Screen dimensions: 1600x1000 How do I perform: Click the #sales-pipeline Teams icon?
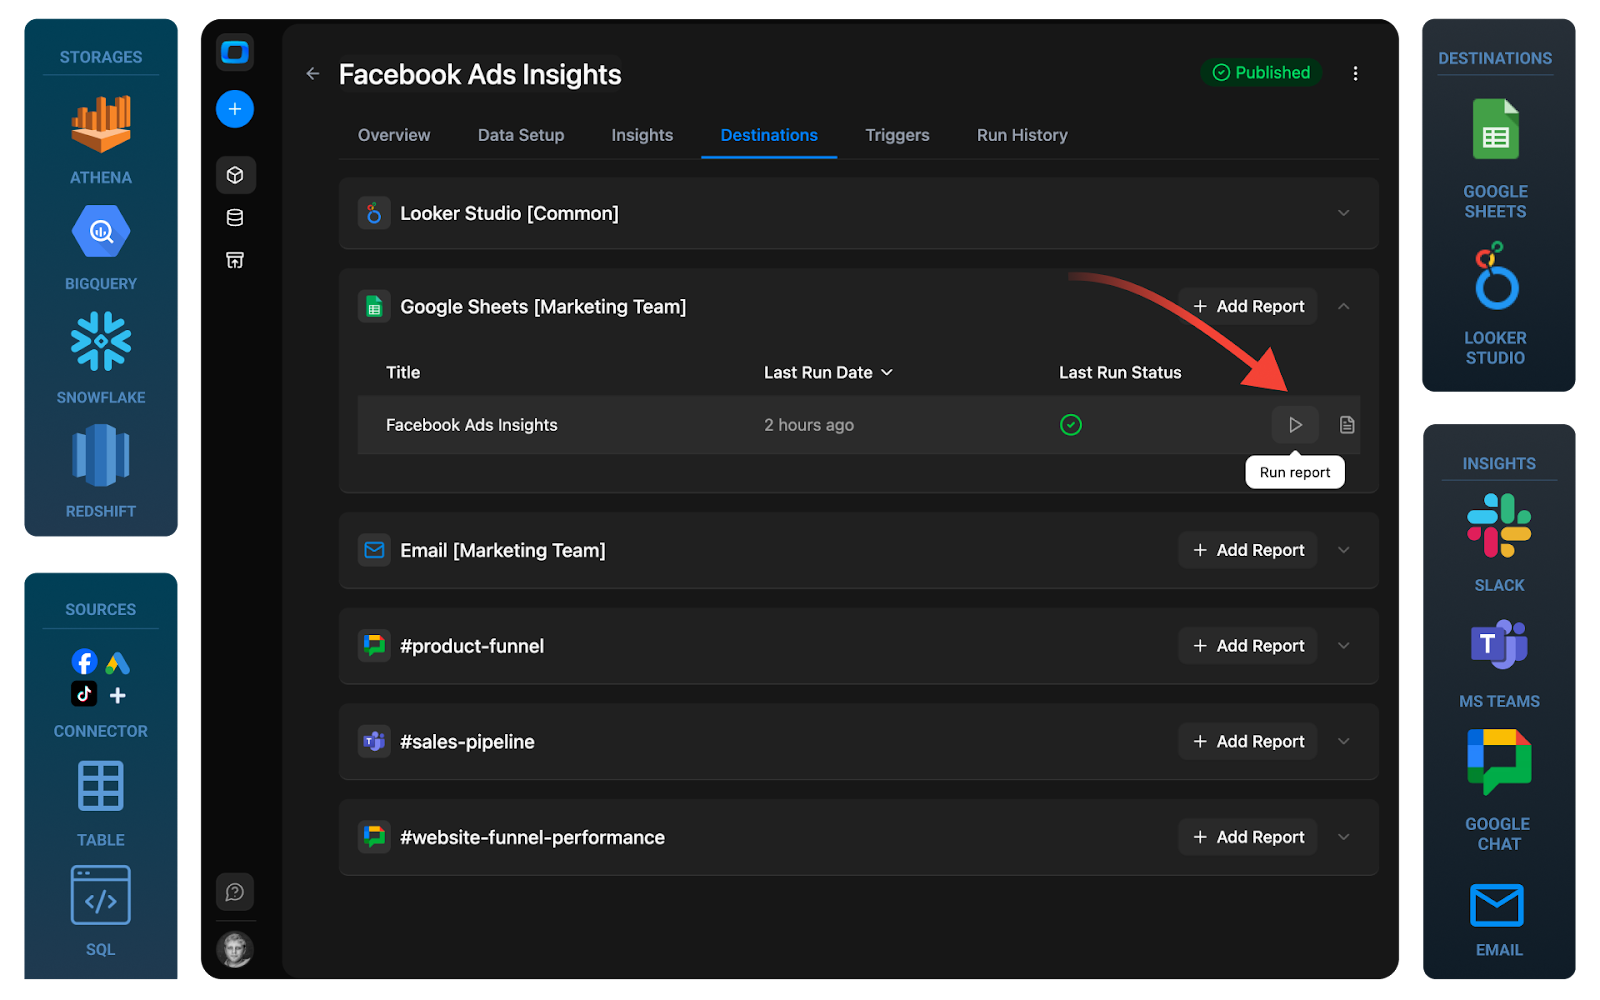coord(374,741)
